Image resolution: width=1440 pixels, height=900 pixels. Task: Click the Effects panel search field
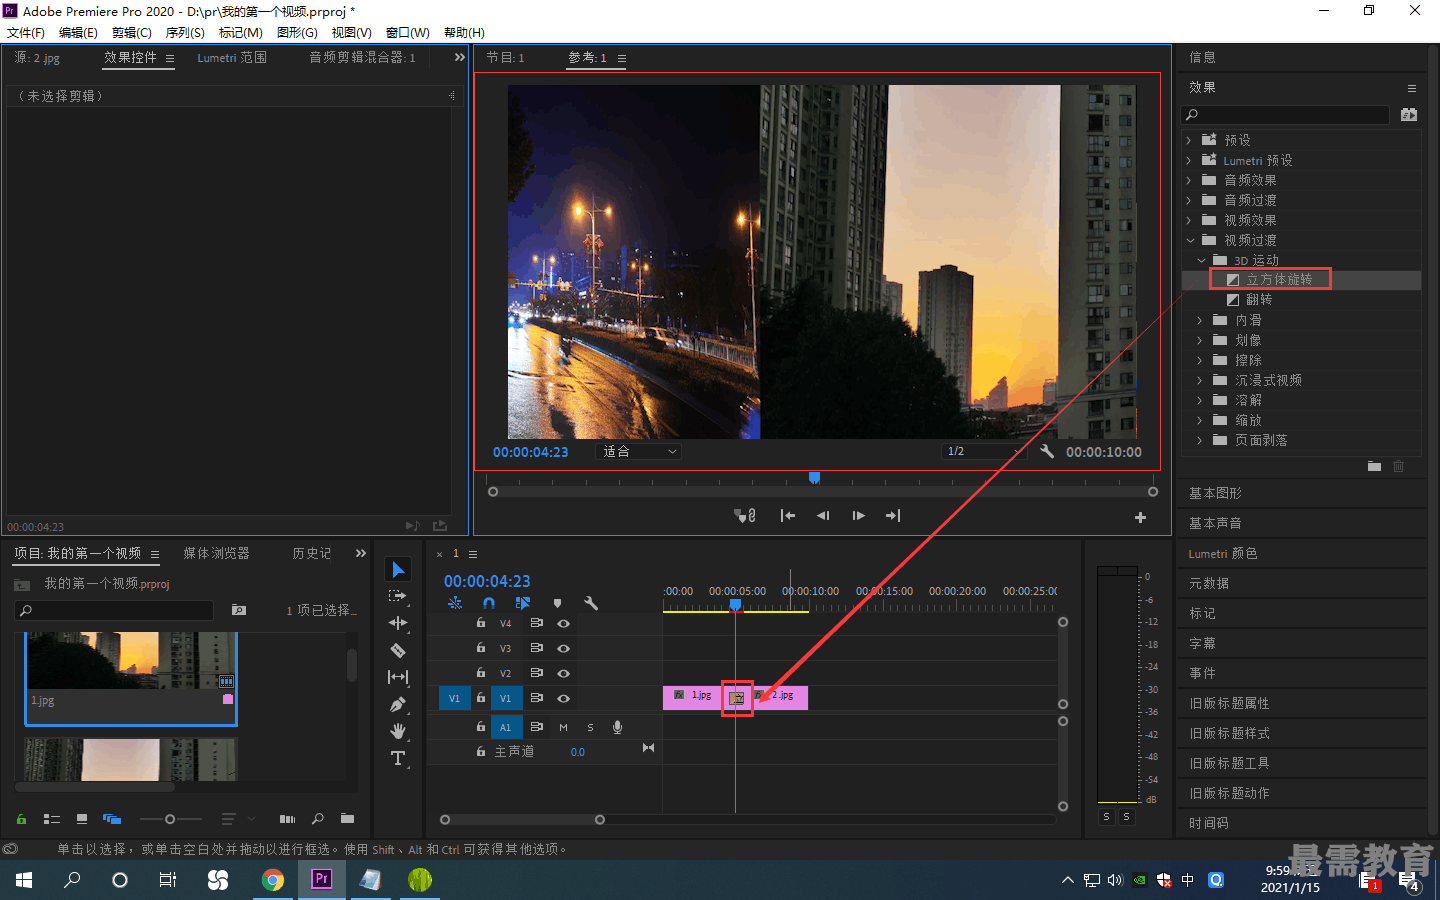1286,115
